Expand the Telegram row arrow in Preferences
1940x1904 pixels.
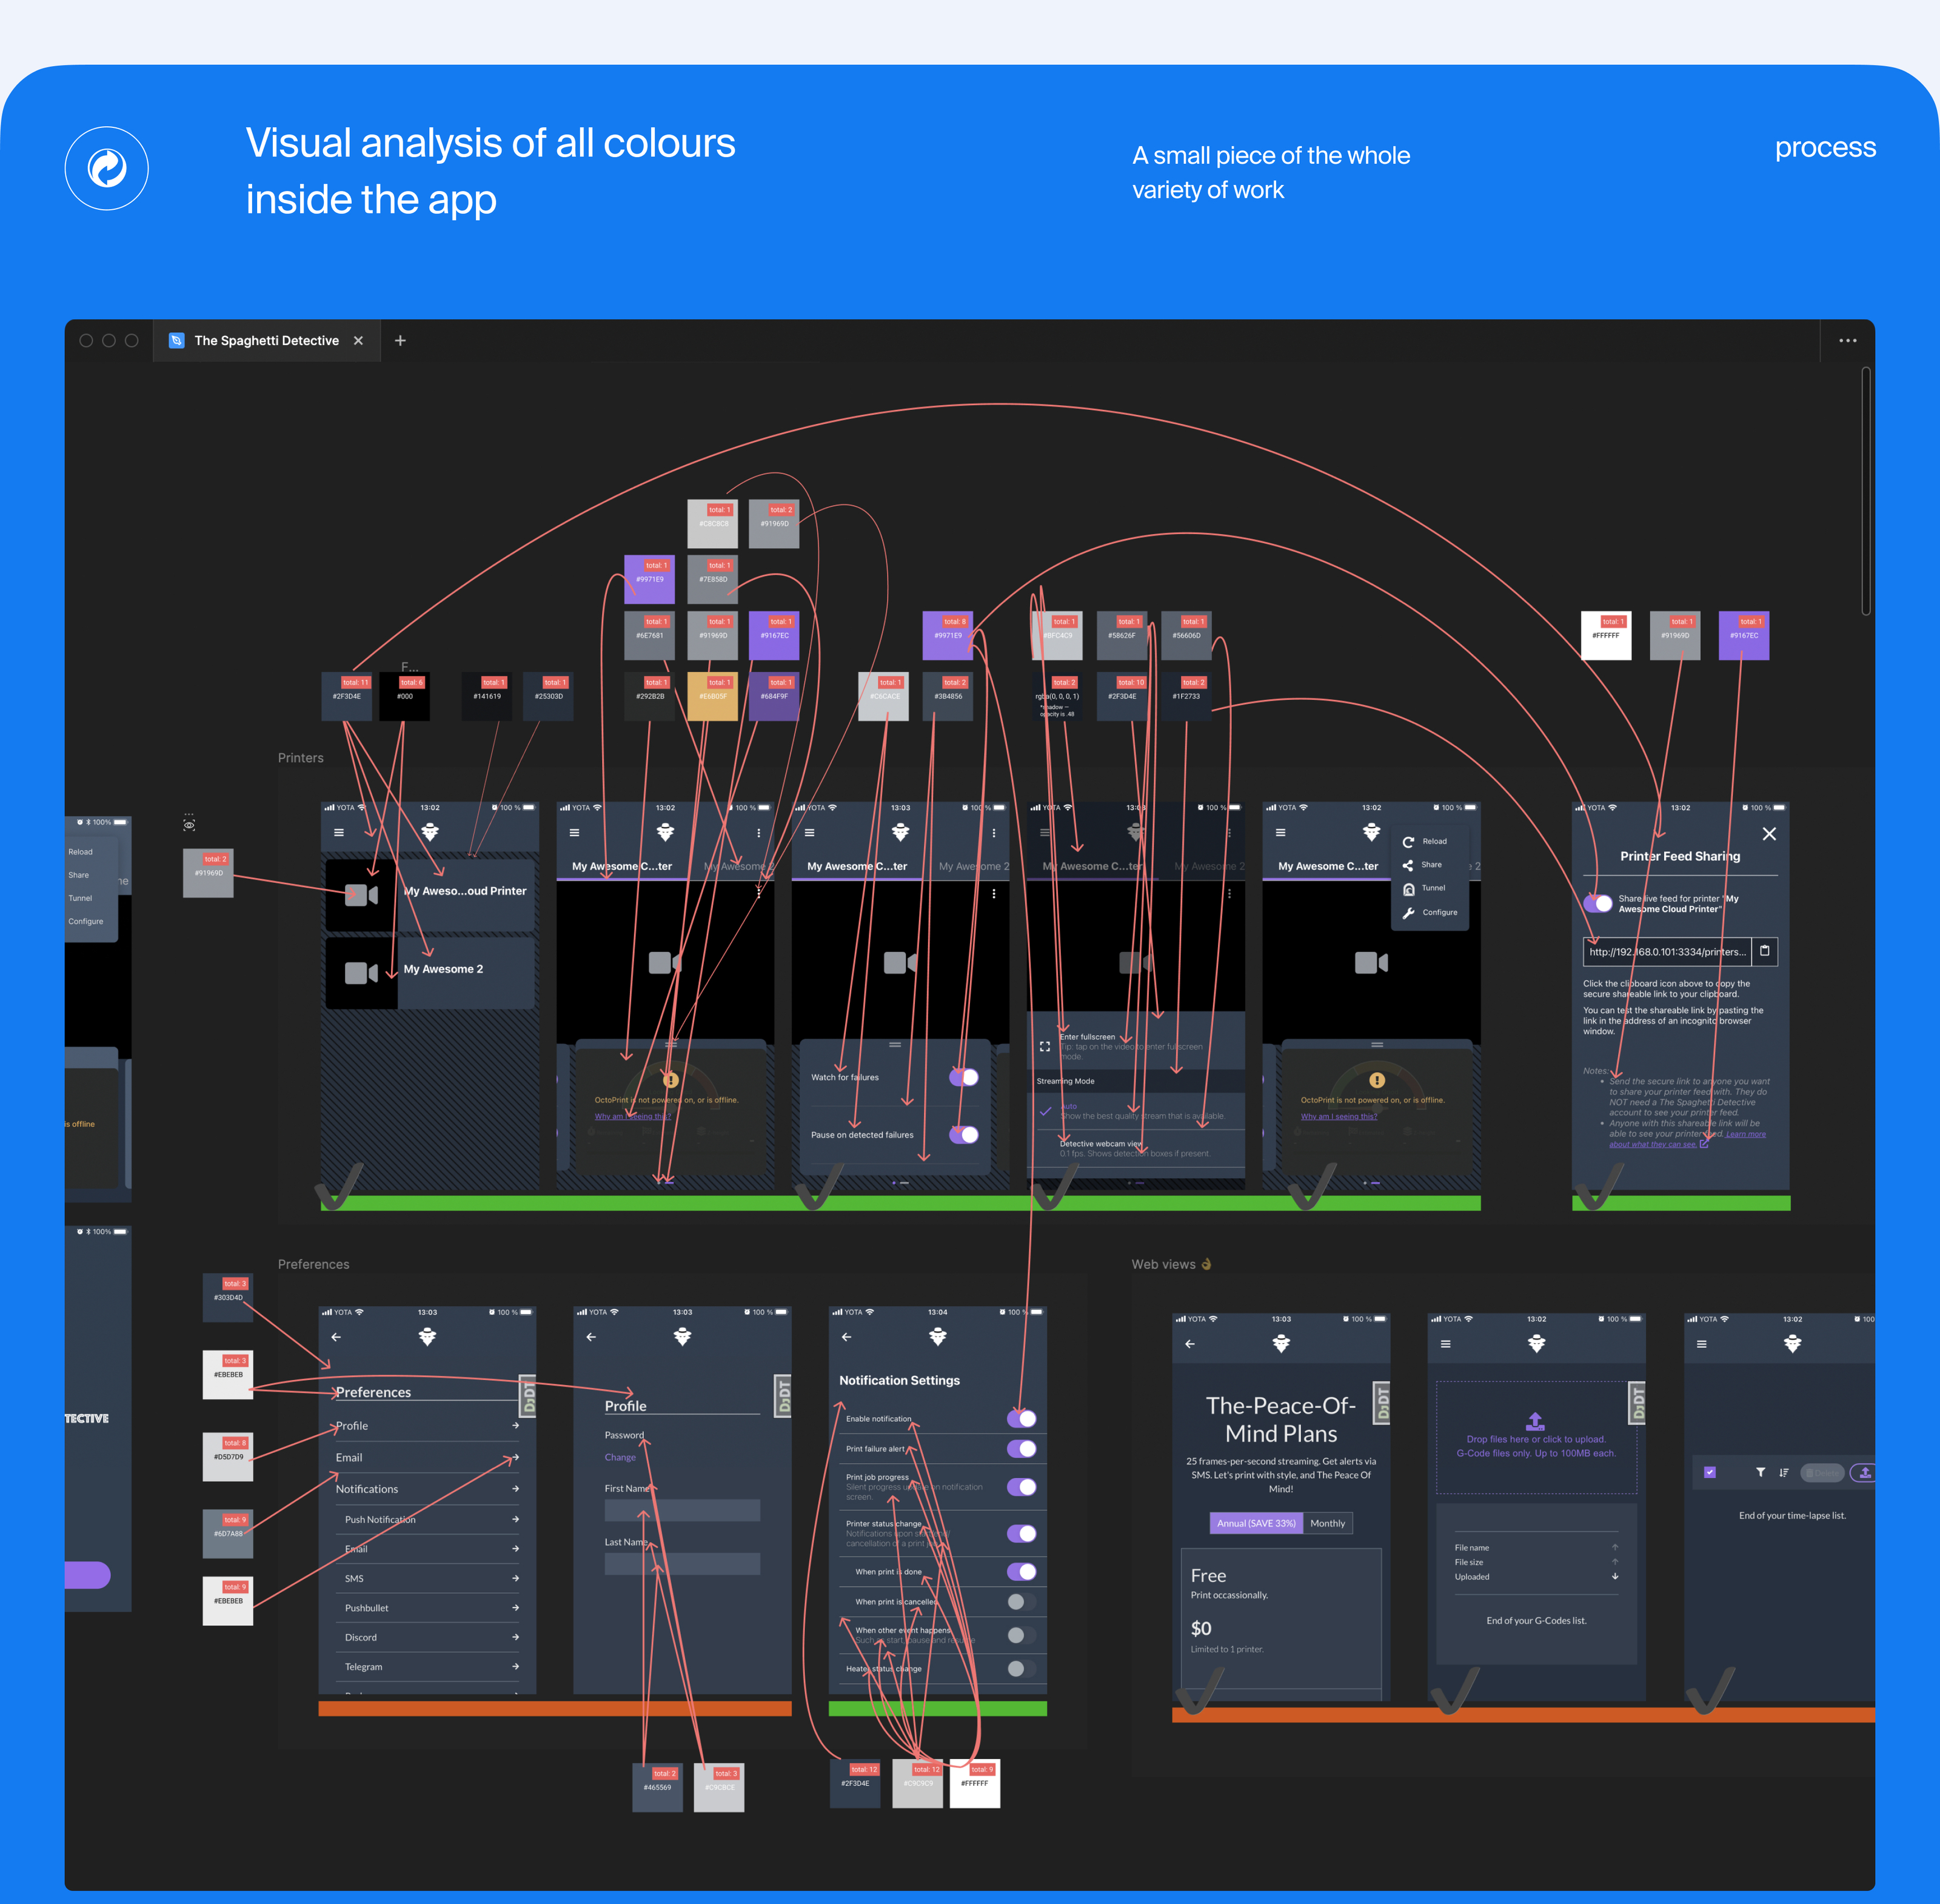click(515, 1667)
